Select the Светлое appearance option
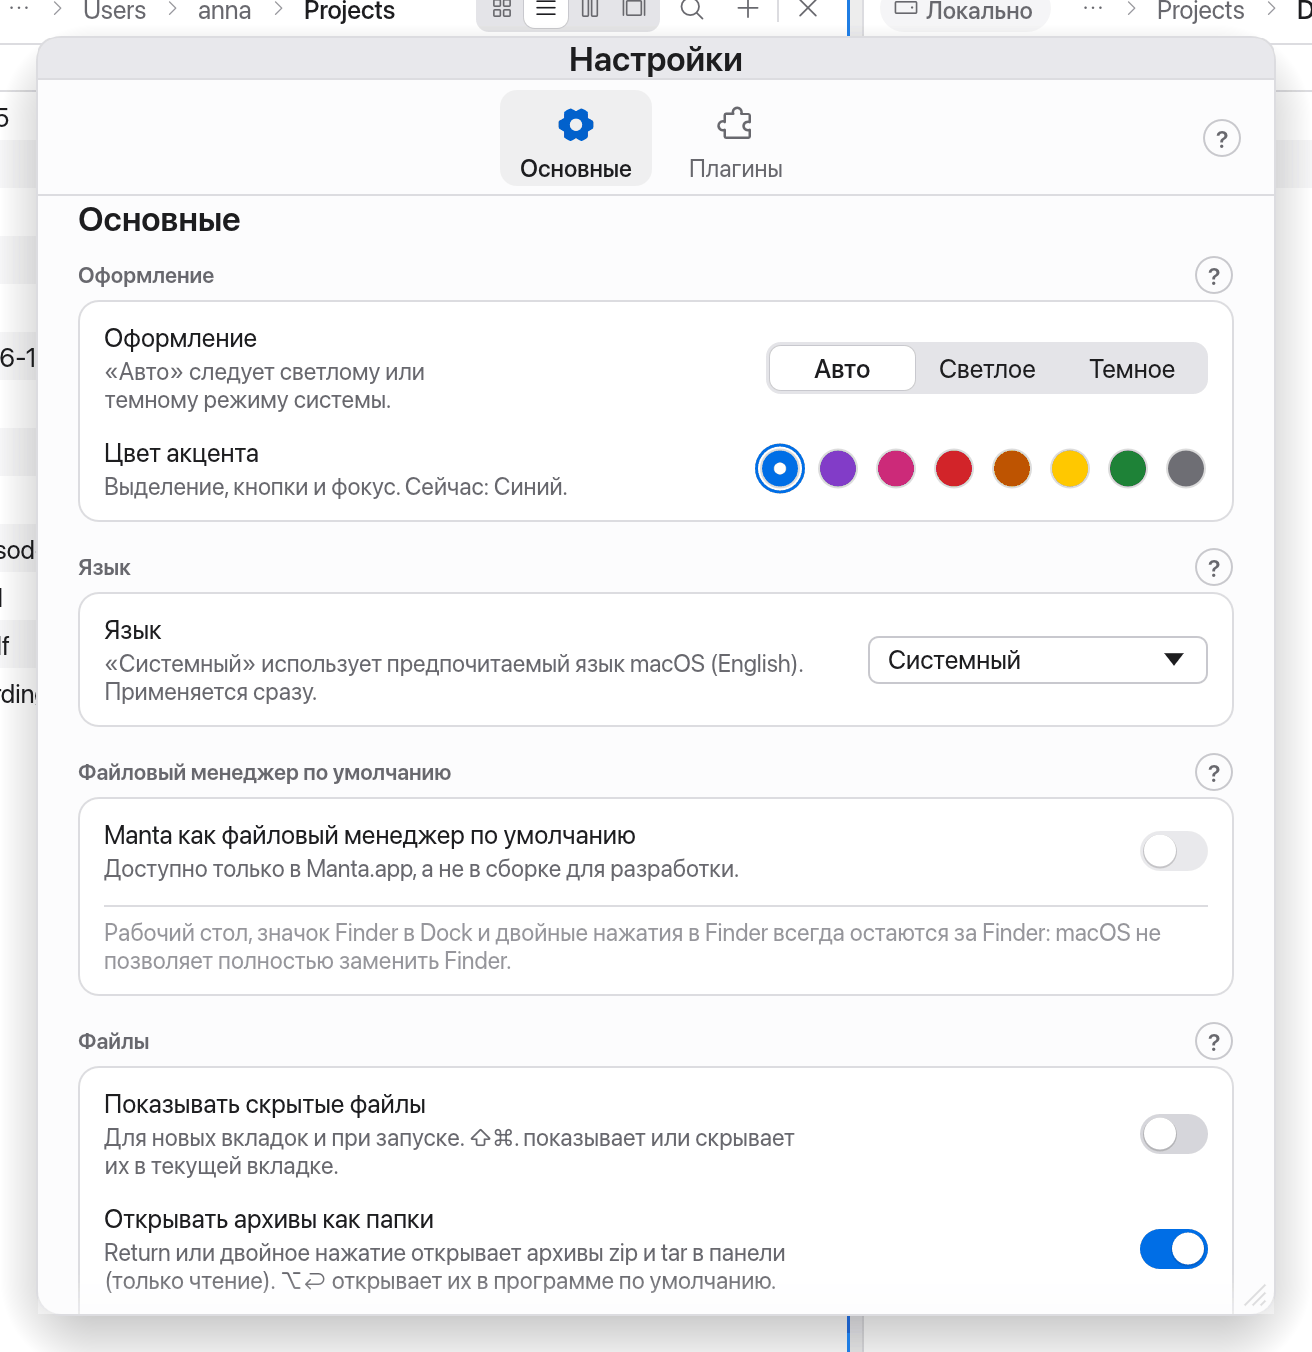Image resolution: width=1312 pixels, height=1352 pixels. [987, 369]
